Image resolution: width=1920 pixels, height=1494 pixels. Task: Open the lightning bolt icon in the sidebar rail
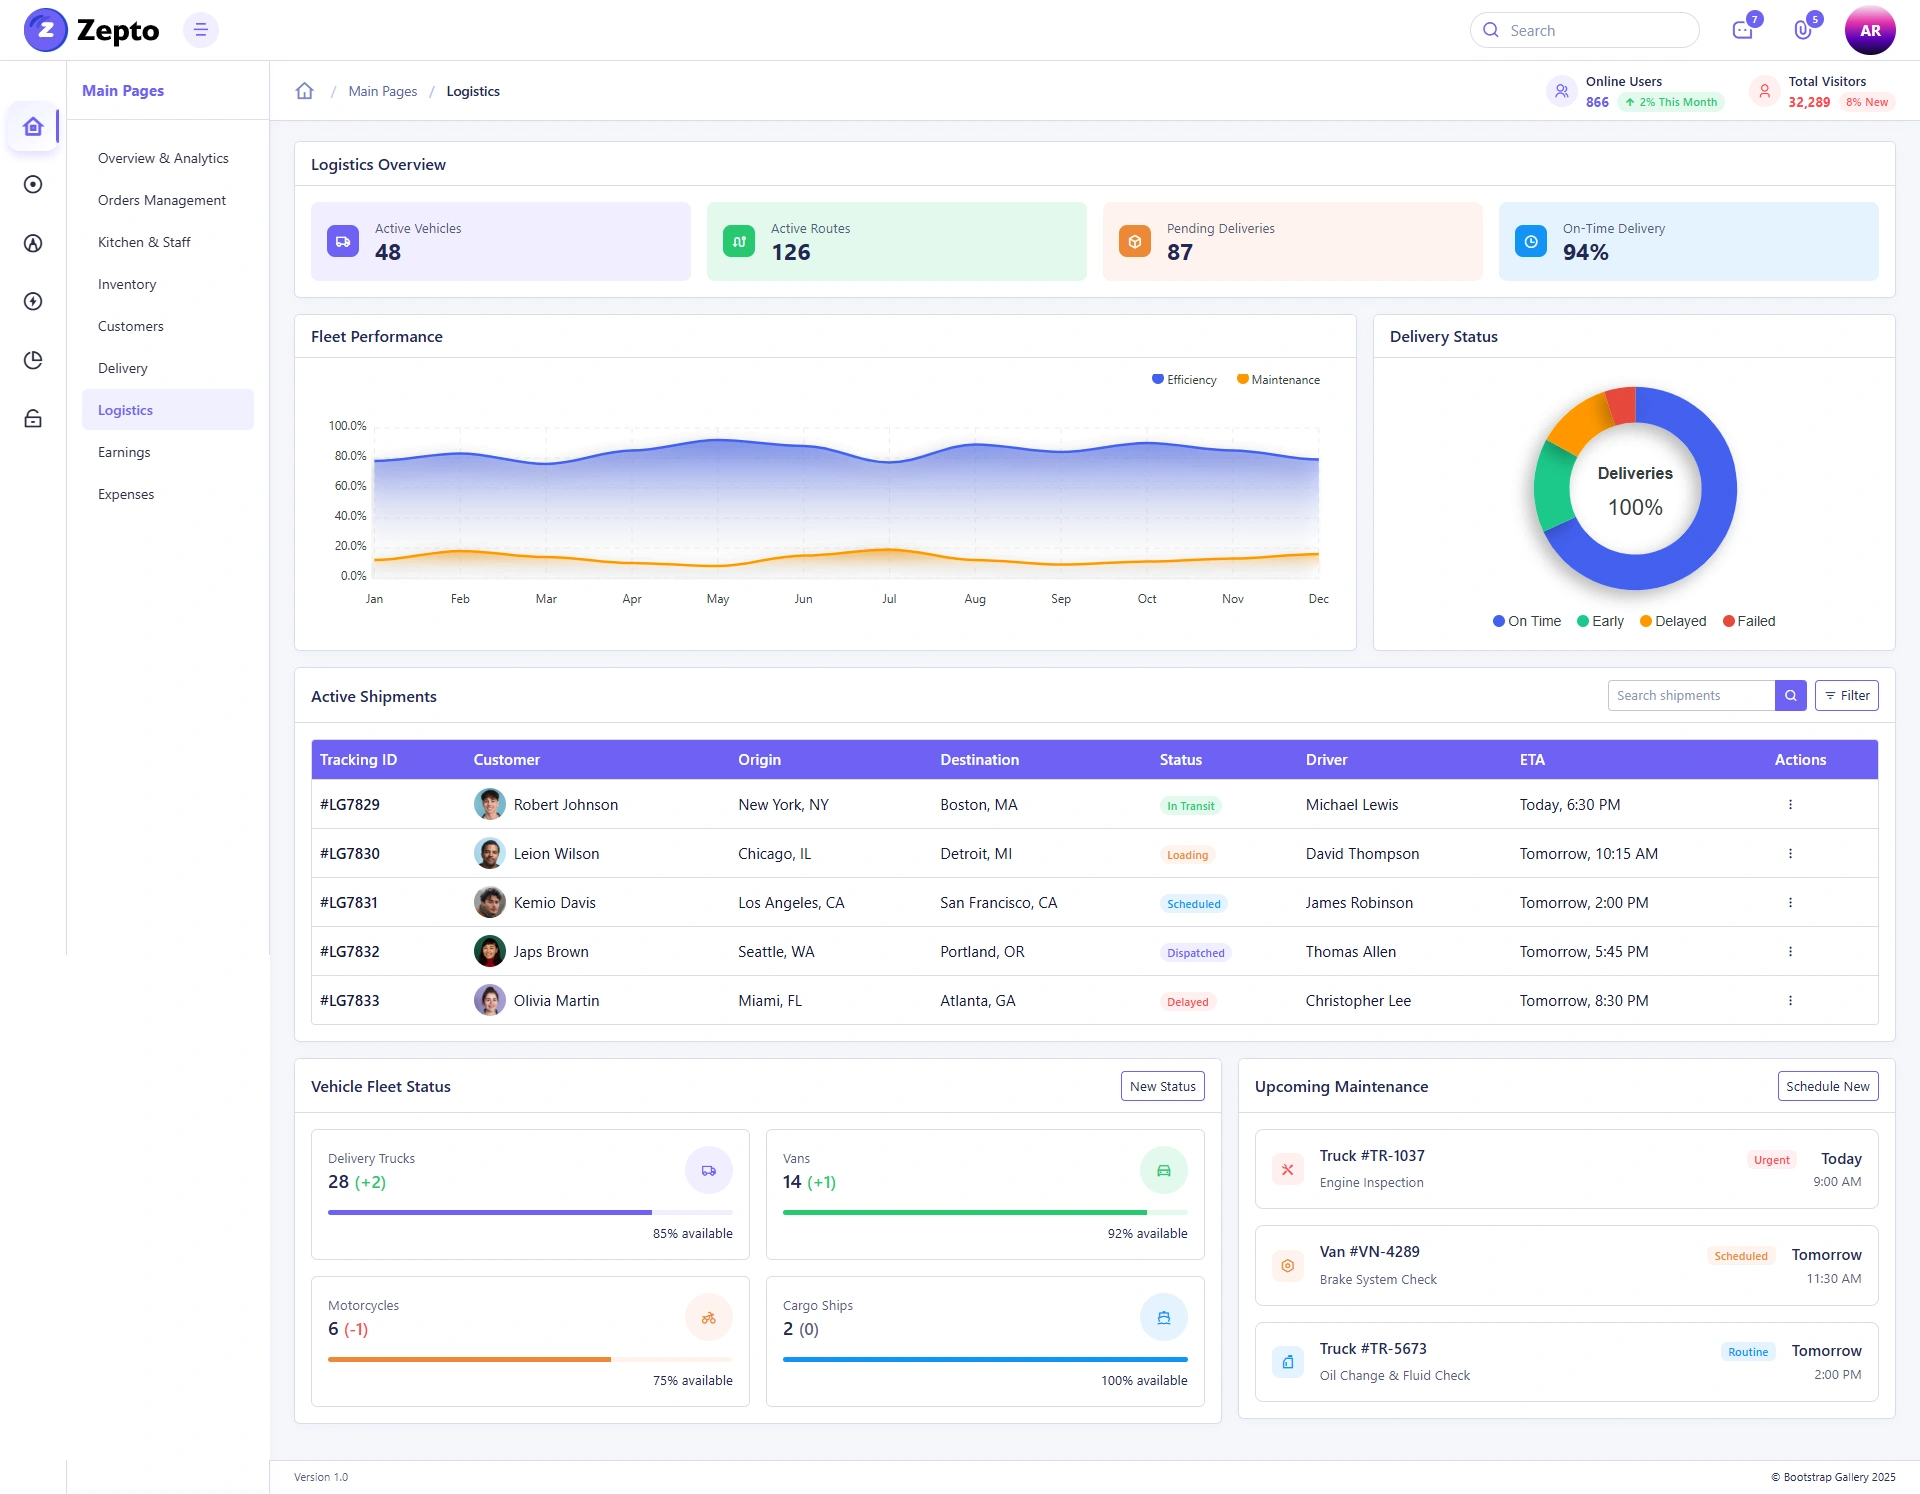click(33, 301)
